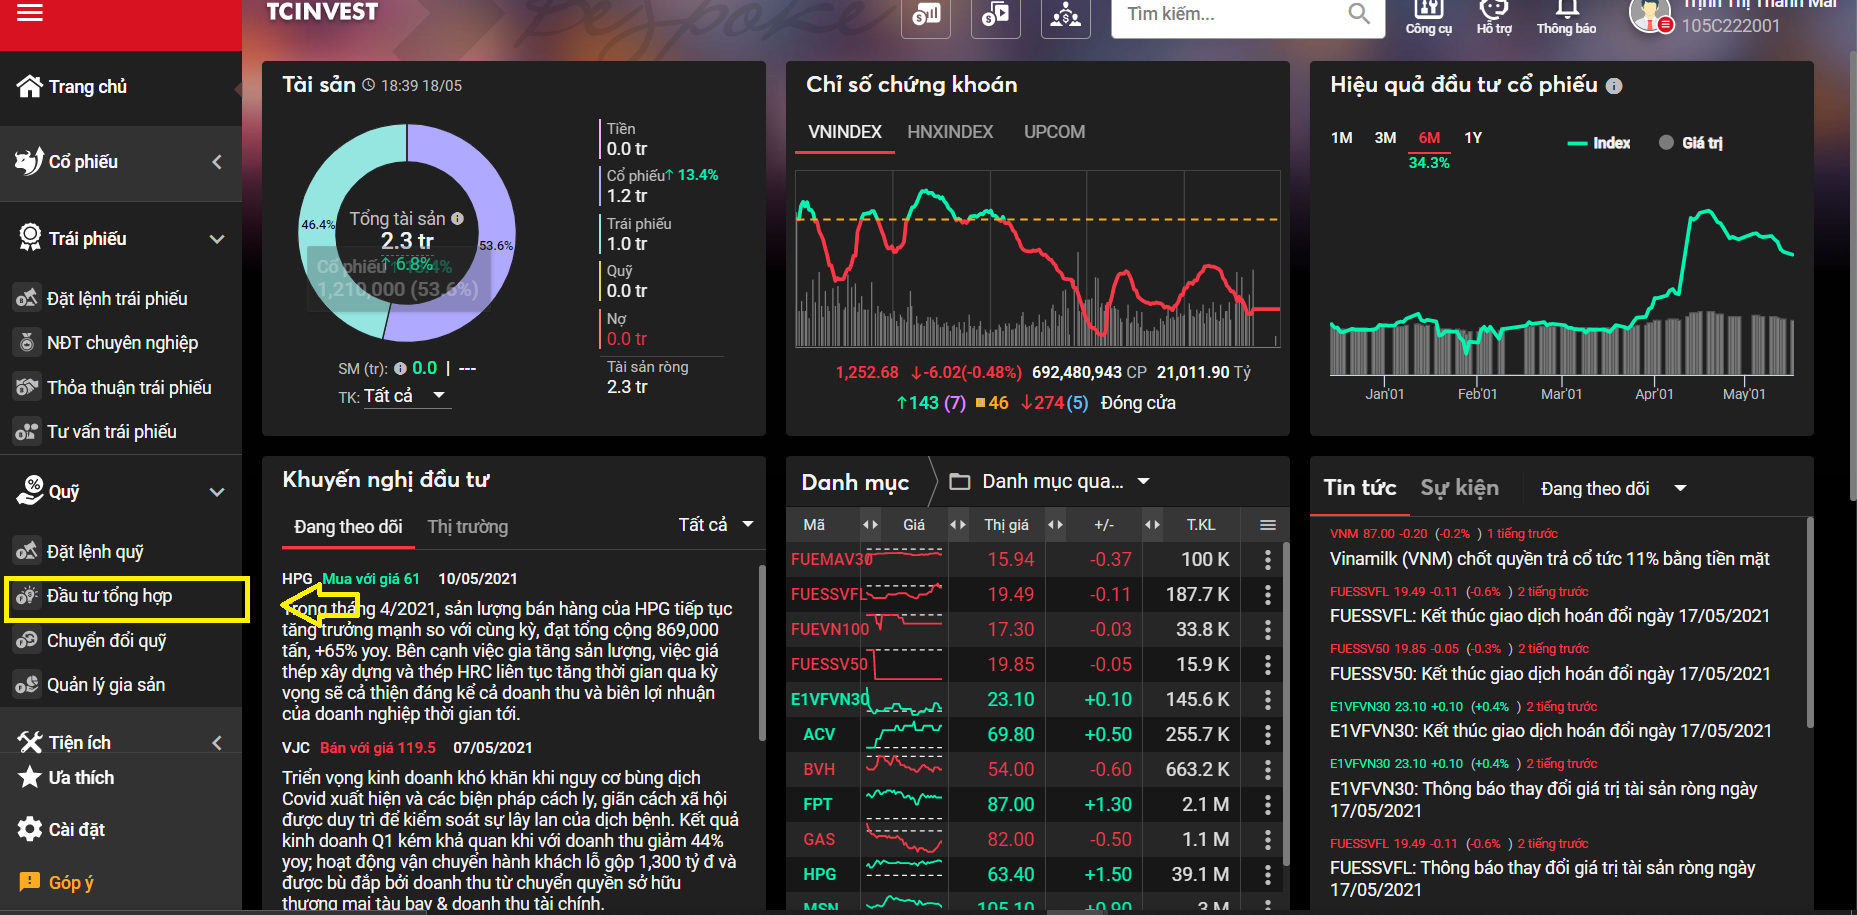Select the 3M period
1857x915 pixels.
1385,138
